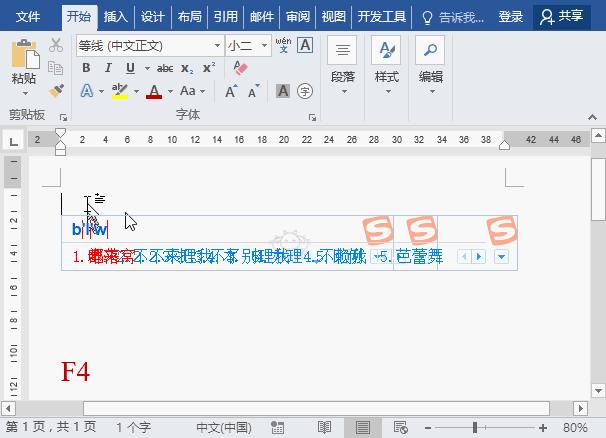The image size is (606, 438).
Task: Select IME candidate 5 芭蕾舞
Action: click(411, 257)
